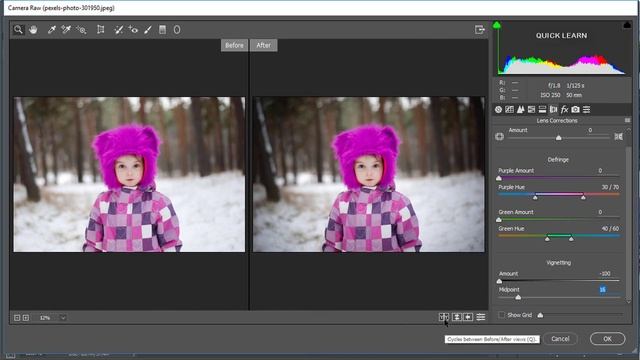Select the Transform tool
The width and height of the screenshot is (640, 360).
pyautogui.click(x=100, y=29)
